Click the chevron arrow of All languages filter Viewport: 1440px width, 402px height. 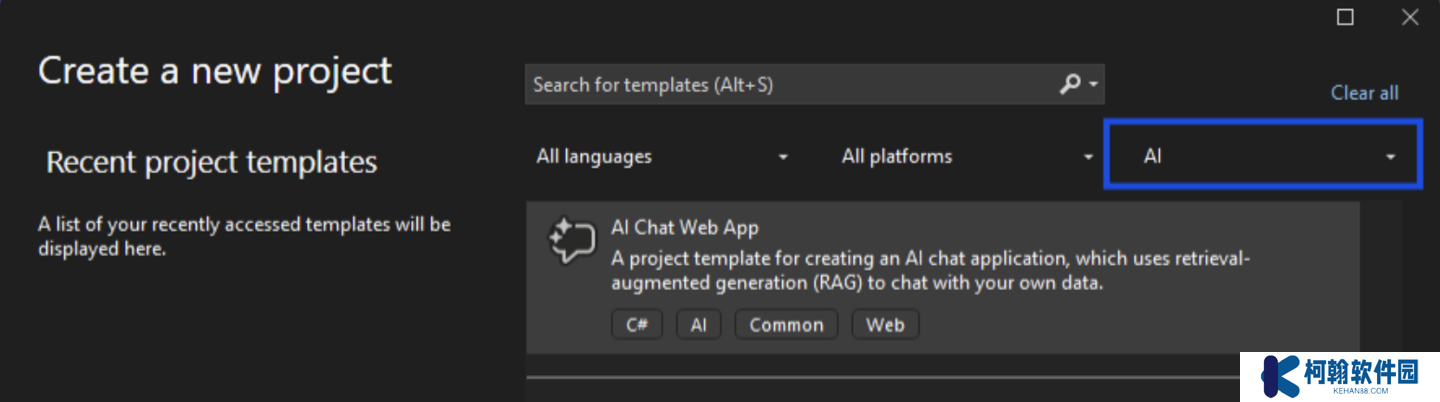(x=783, y=157)
